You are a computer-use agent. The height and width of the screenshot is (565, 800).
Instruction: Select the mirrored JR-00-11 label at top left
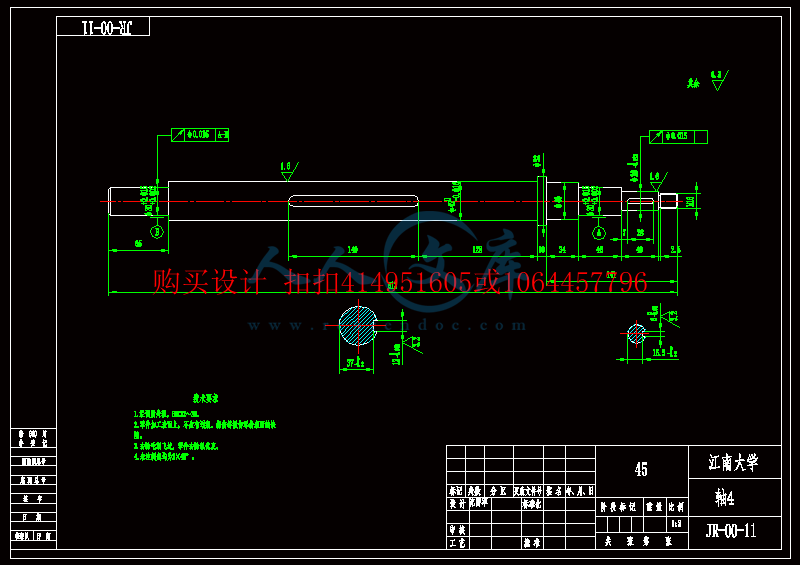point(107,27)
